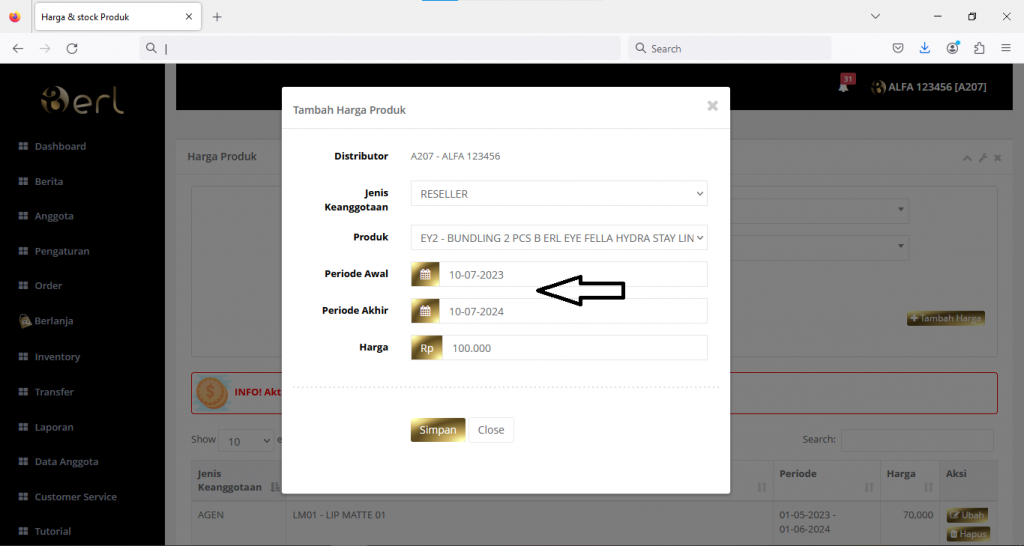Click the calendar icon beside Periode Akhir
Viewport: 1024px width, 546px height.
point(425,311)
